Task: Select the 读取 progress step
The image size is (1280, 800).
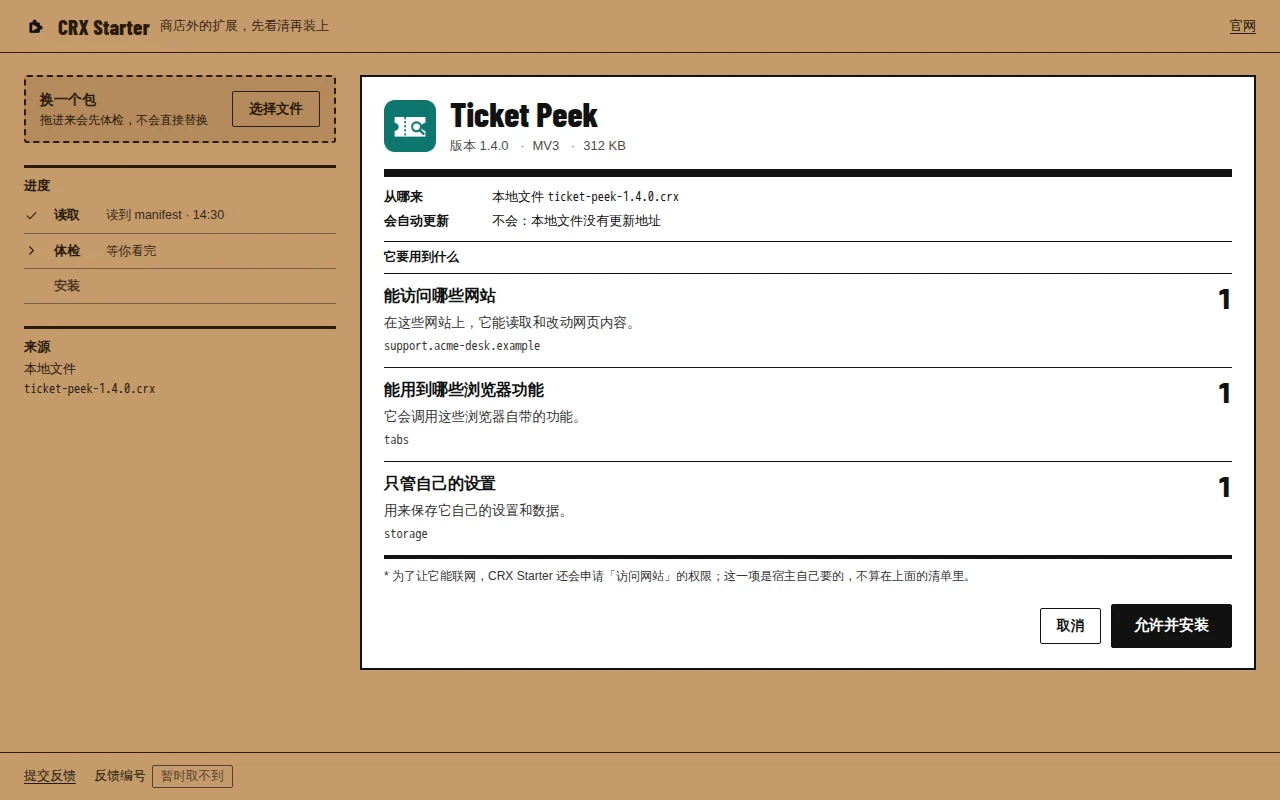Action: click(180, 215)
